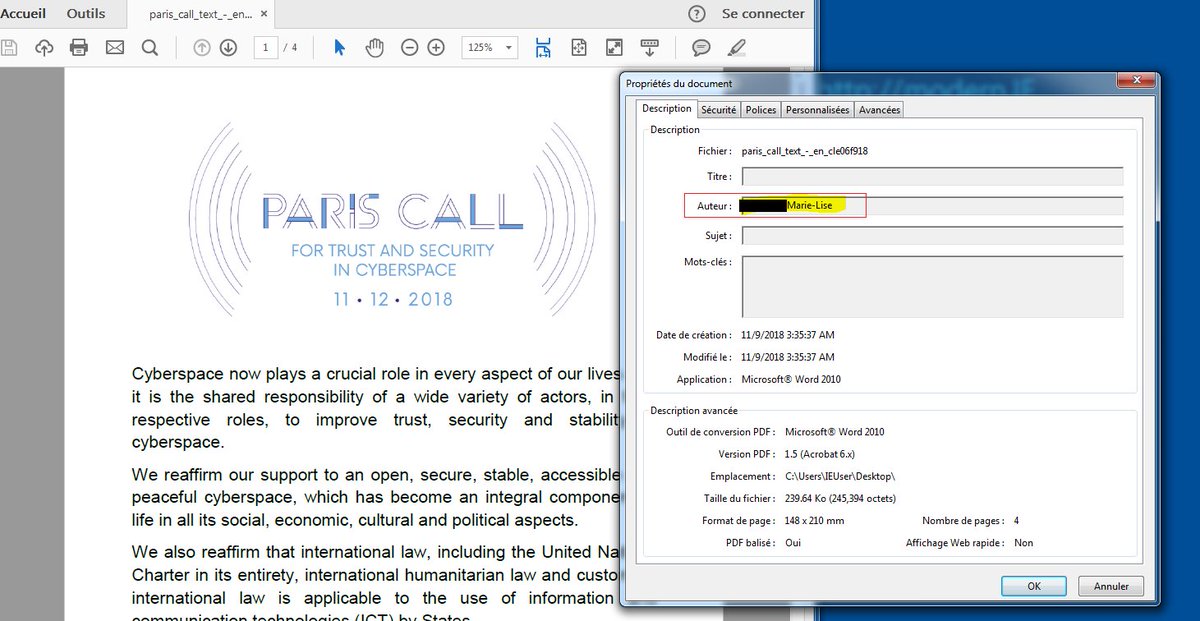Click creation date 11/9/2018 3:35:37 AM
This screenshot has width=1200, height=621.
788,335
